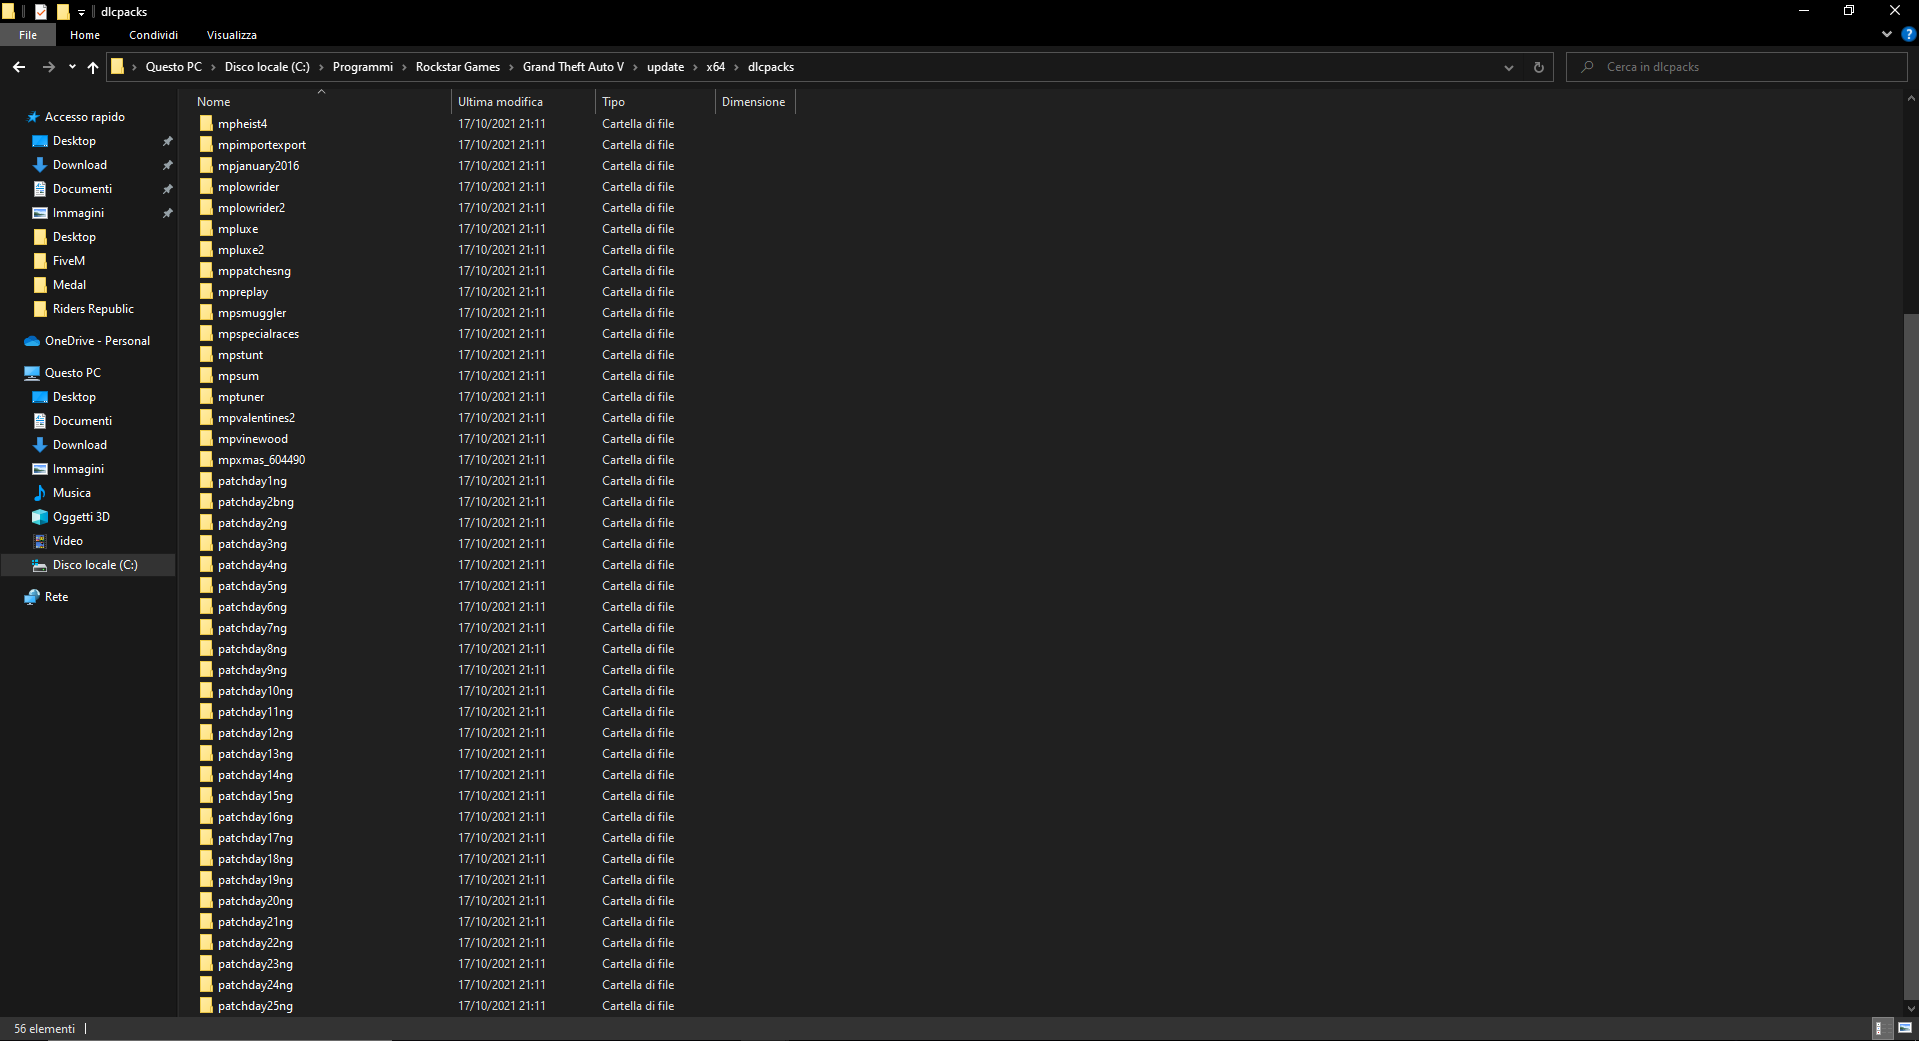The width and height of the screenshot is (1919, 1041).
Task: Open OneDrive - Personal in sidebar
Action: point(97,341)
